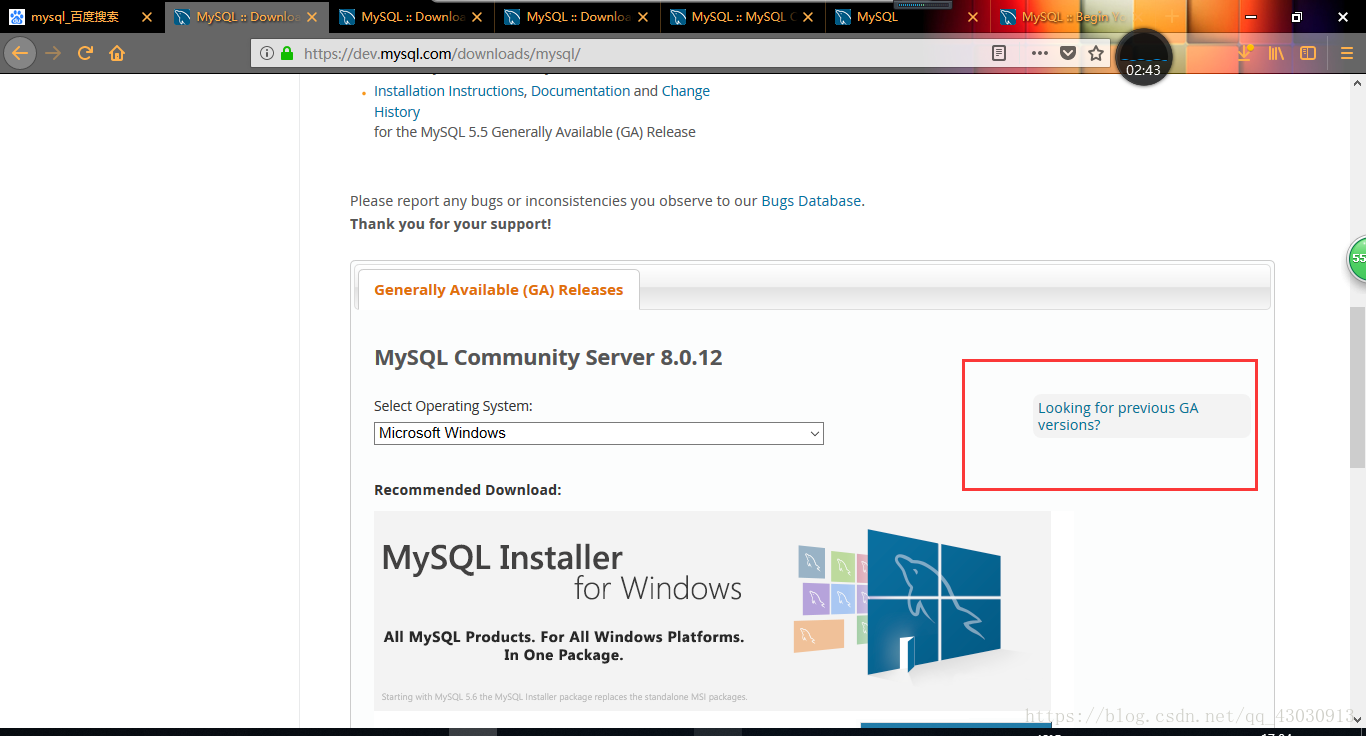Select the Generally Available (GA) Releases tab
This screenshot has width=1366, height=736.
click(x=498, y=290)
